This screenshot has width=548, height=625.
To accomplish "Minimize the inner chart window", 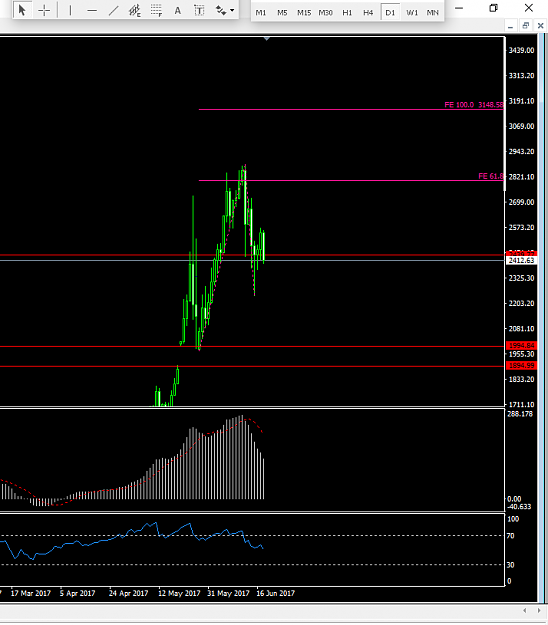I will click(511, 26).
